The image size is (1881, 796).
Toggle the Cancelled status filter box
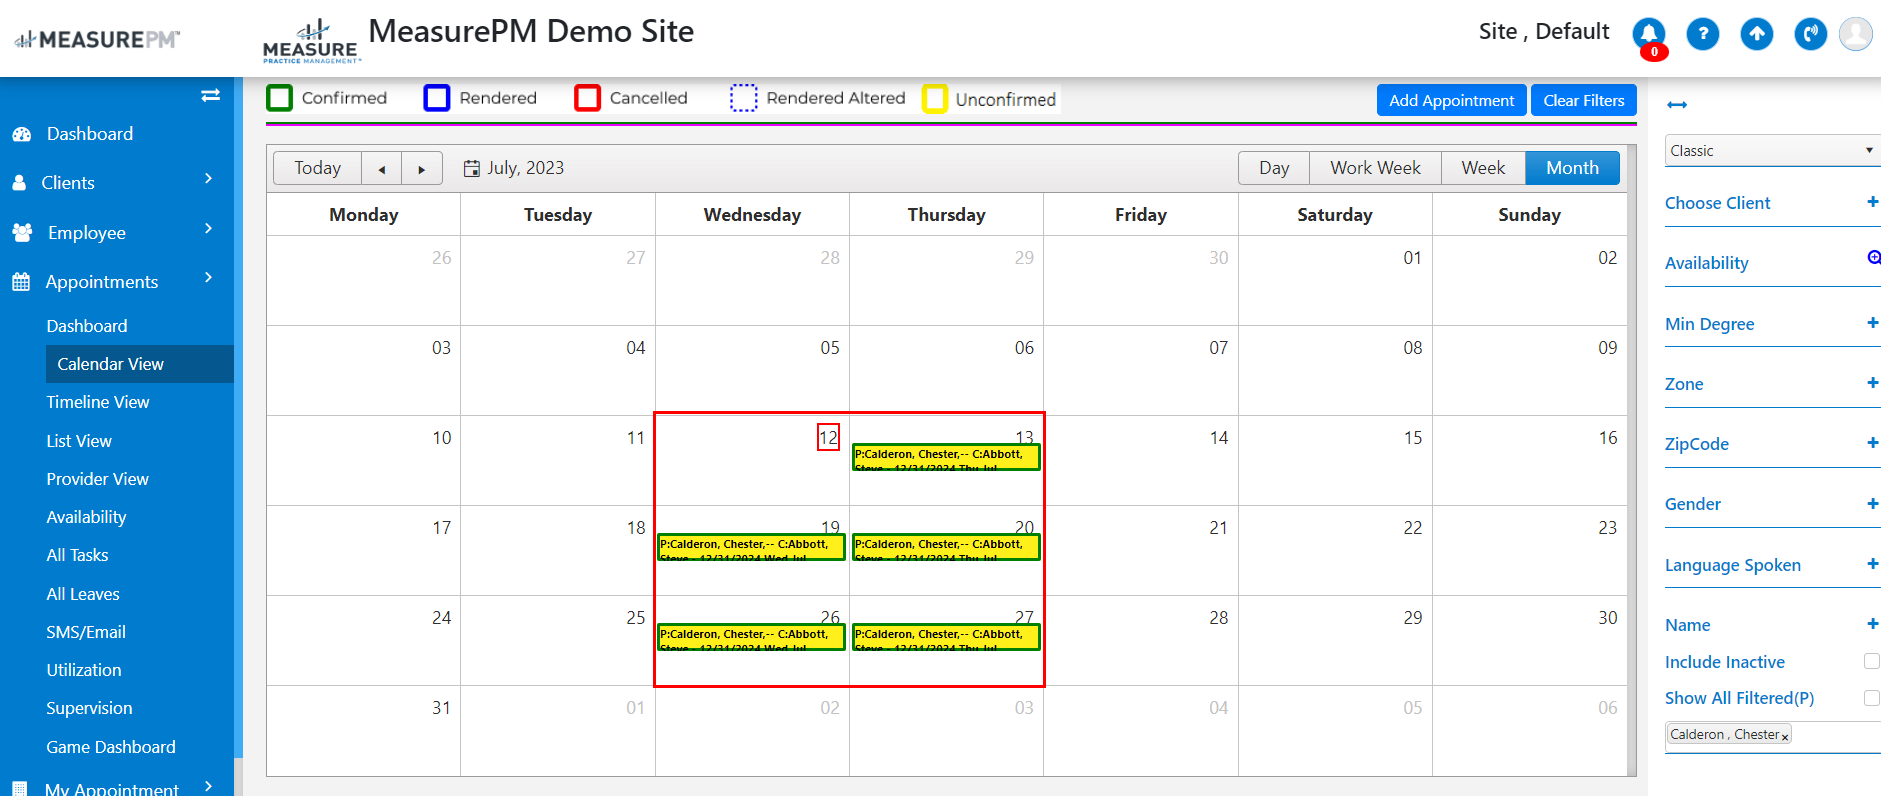588,98
